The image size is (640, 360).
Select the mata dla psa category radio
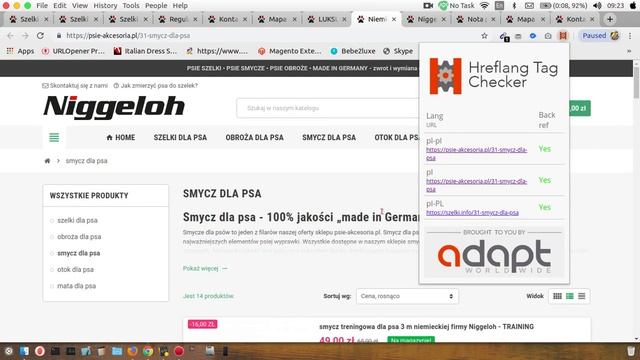52,286
